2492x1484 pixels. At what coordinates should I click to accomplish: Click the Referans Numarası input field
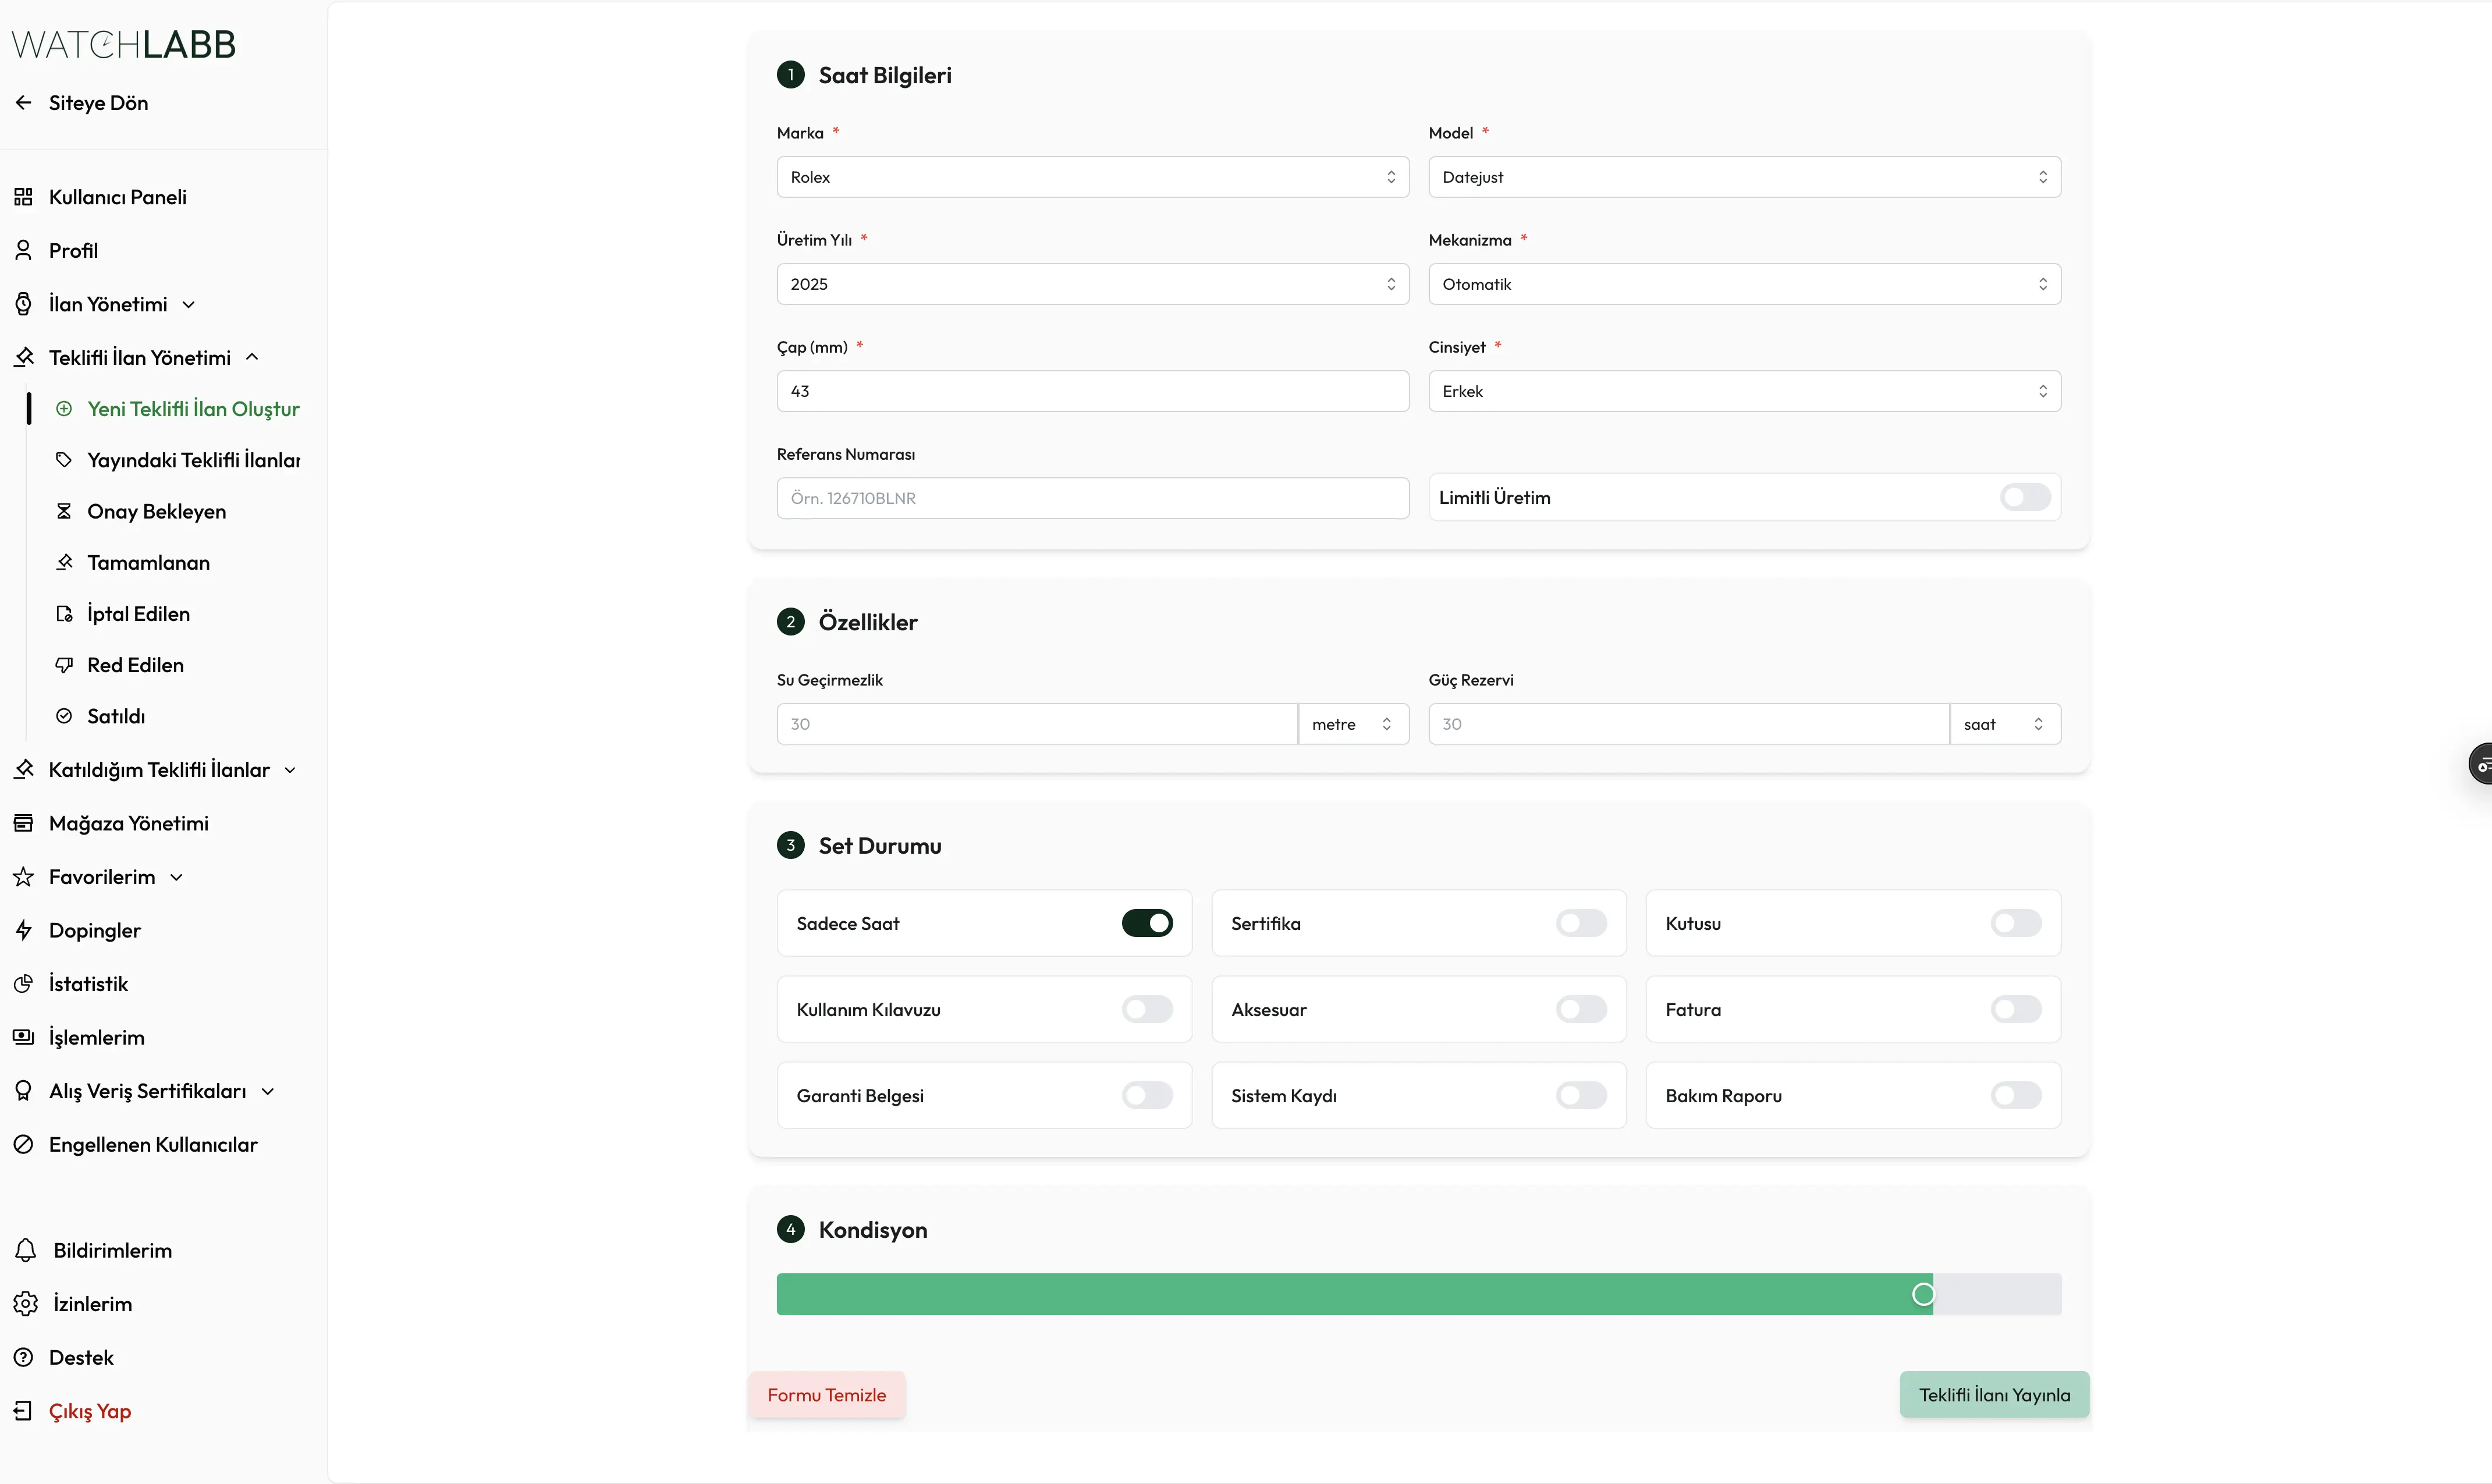click(1092, 498)
